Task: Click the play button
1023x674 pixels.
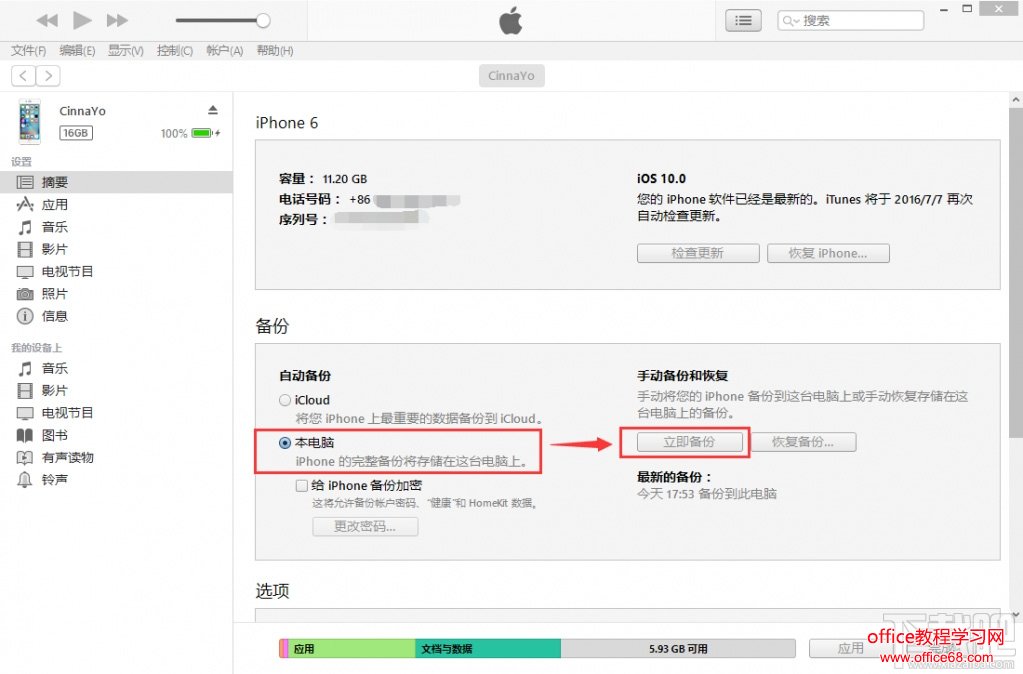Action: [x=82, y=20]
